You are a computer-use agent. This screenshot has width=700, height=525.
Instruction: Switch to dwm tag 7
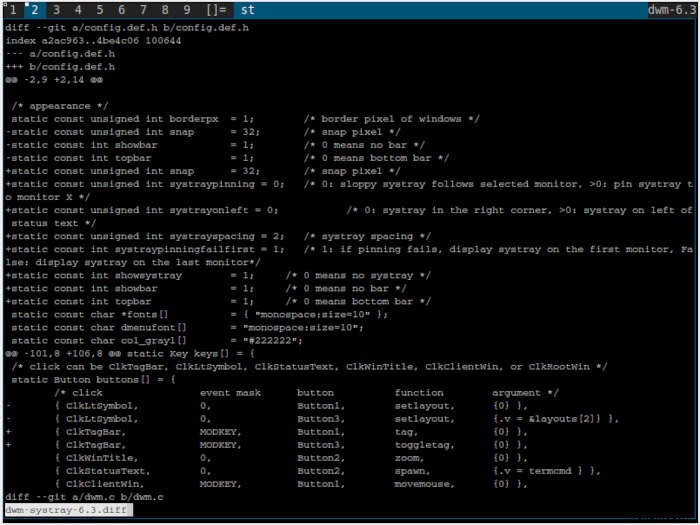click(143, 9)
